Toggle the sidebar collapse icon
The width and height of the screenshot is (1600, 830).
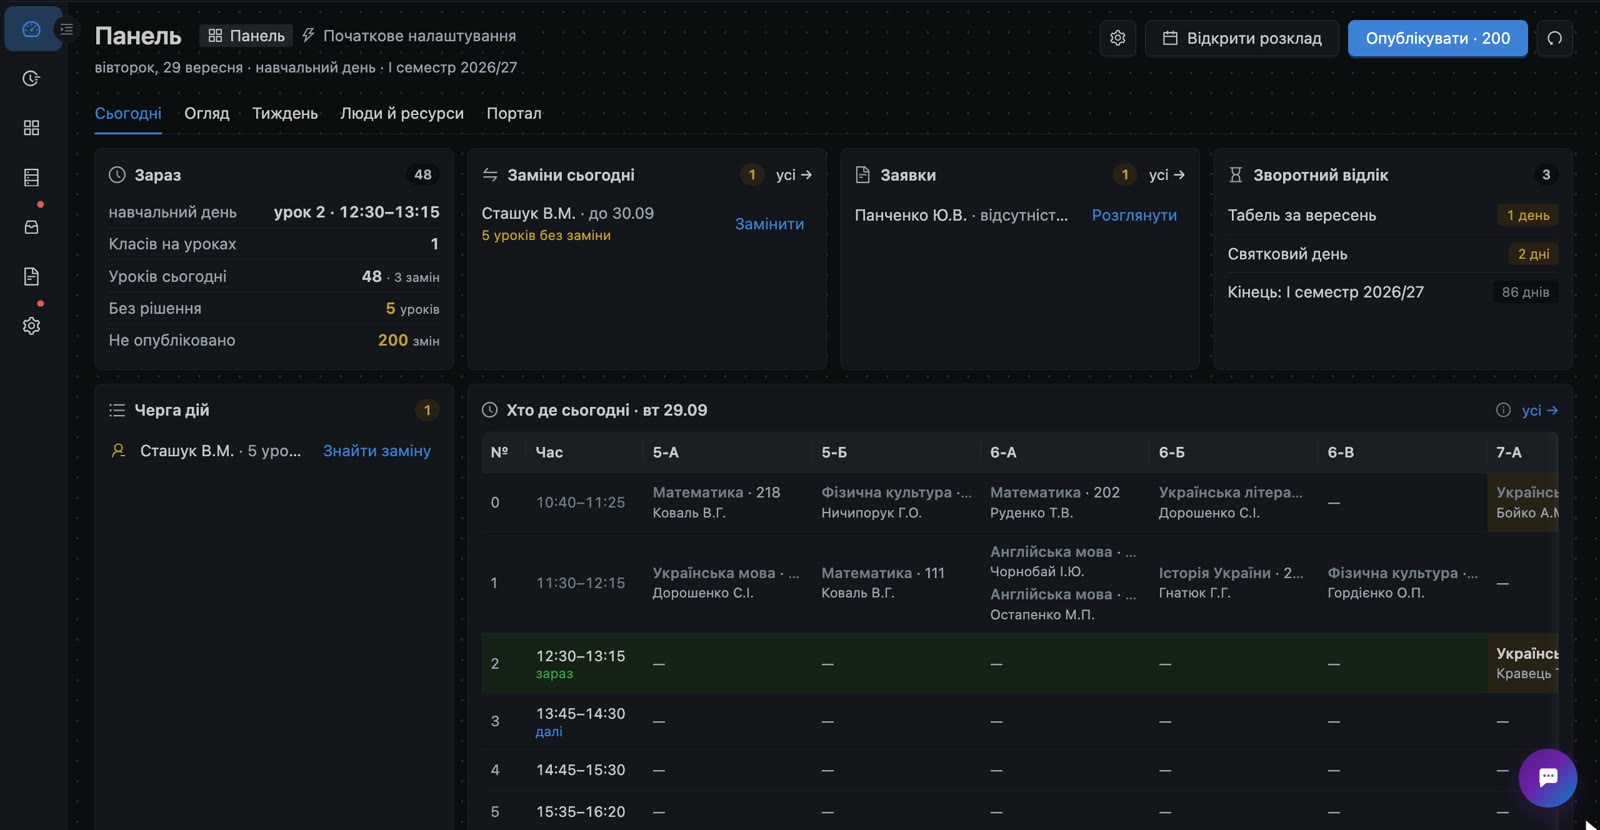pyautogui.click(x=67, y=29)
